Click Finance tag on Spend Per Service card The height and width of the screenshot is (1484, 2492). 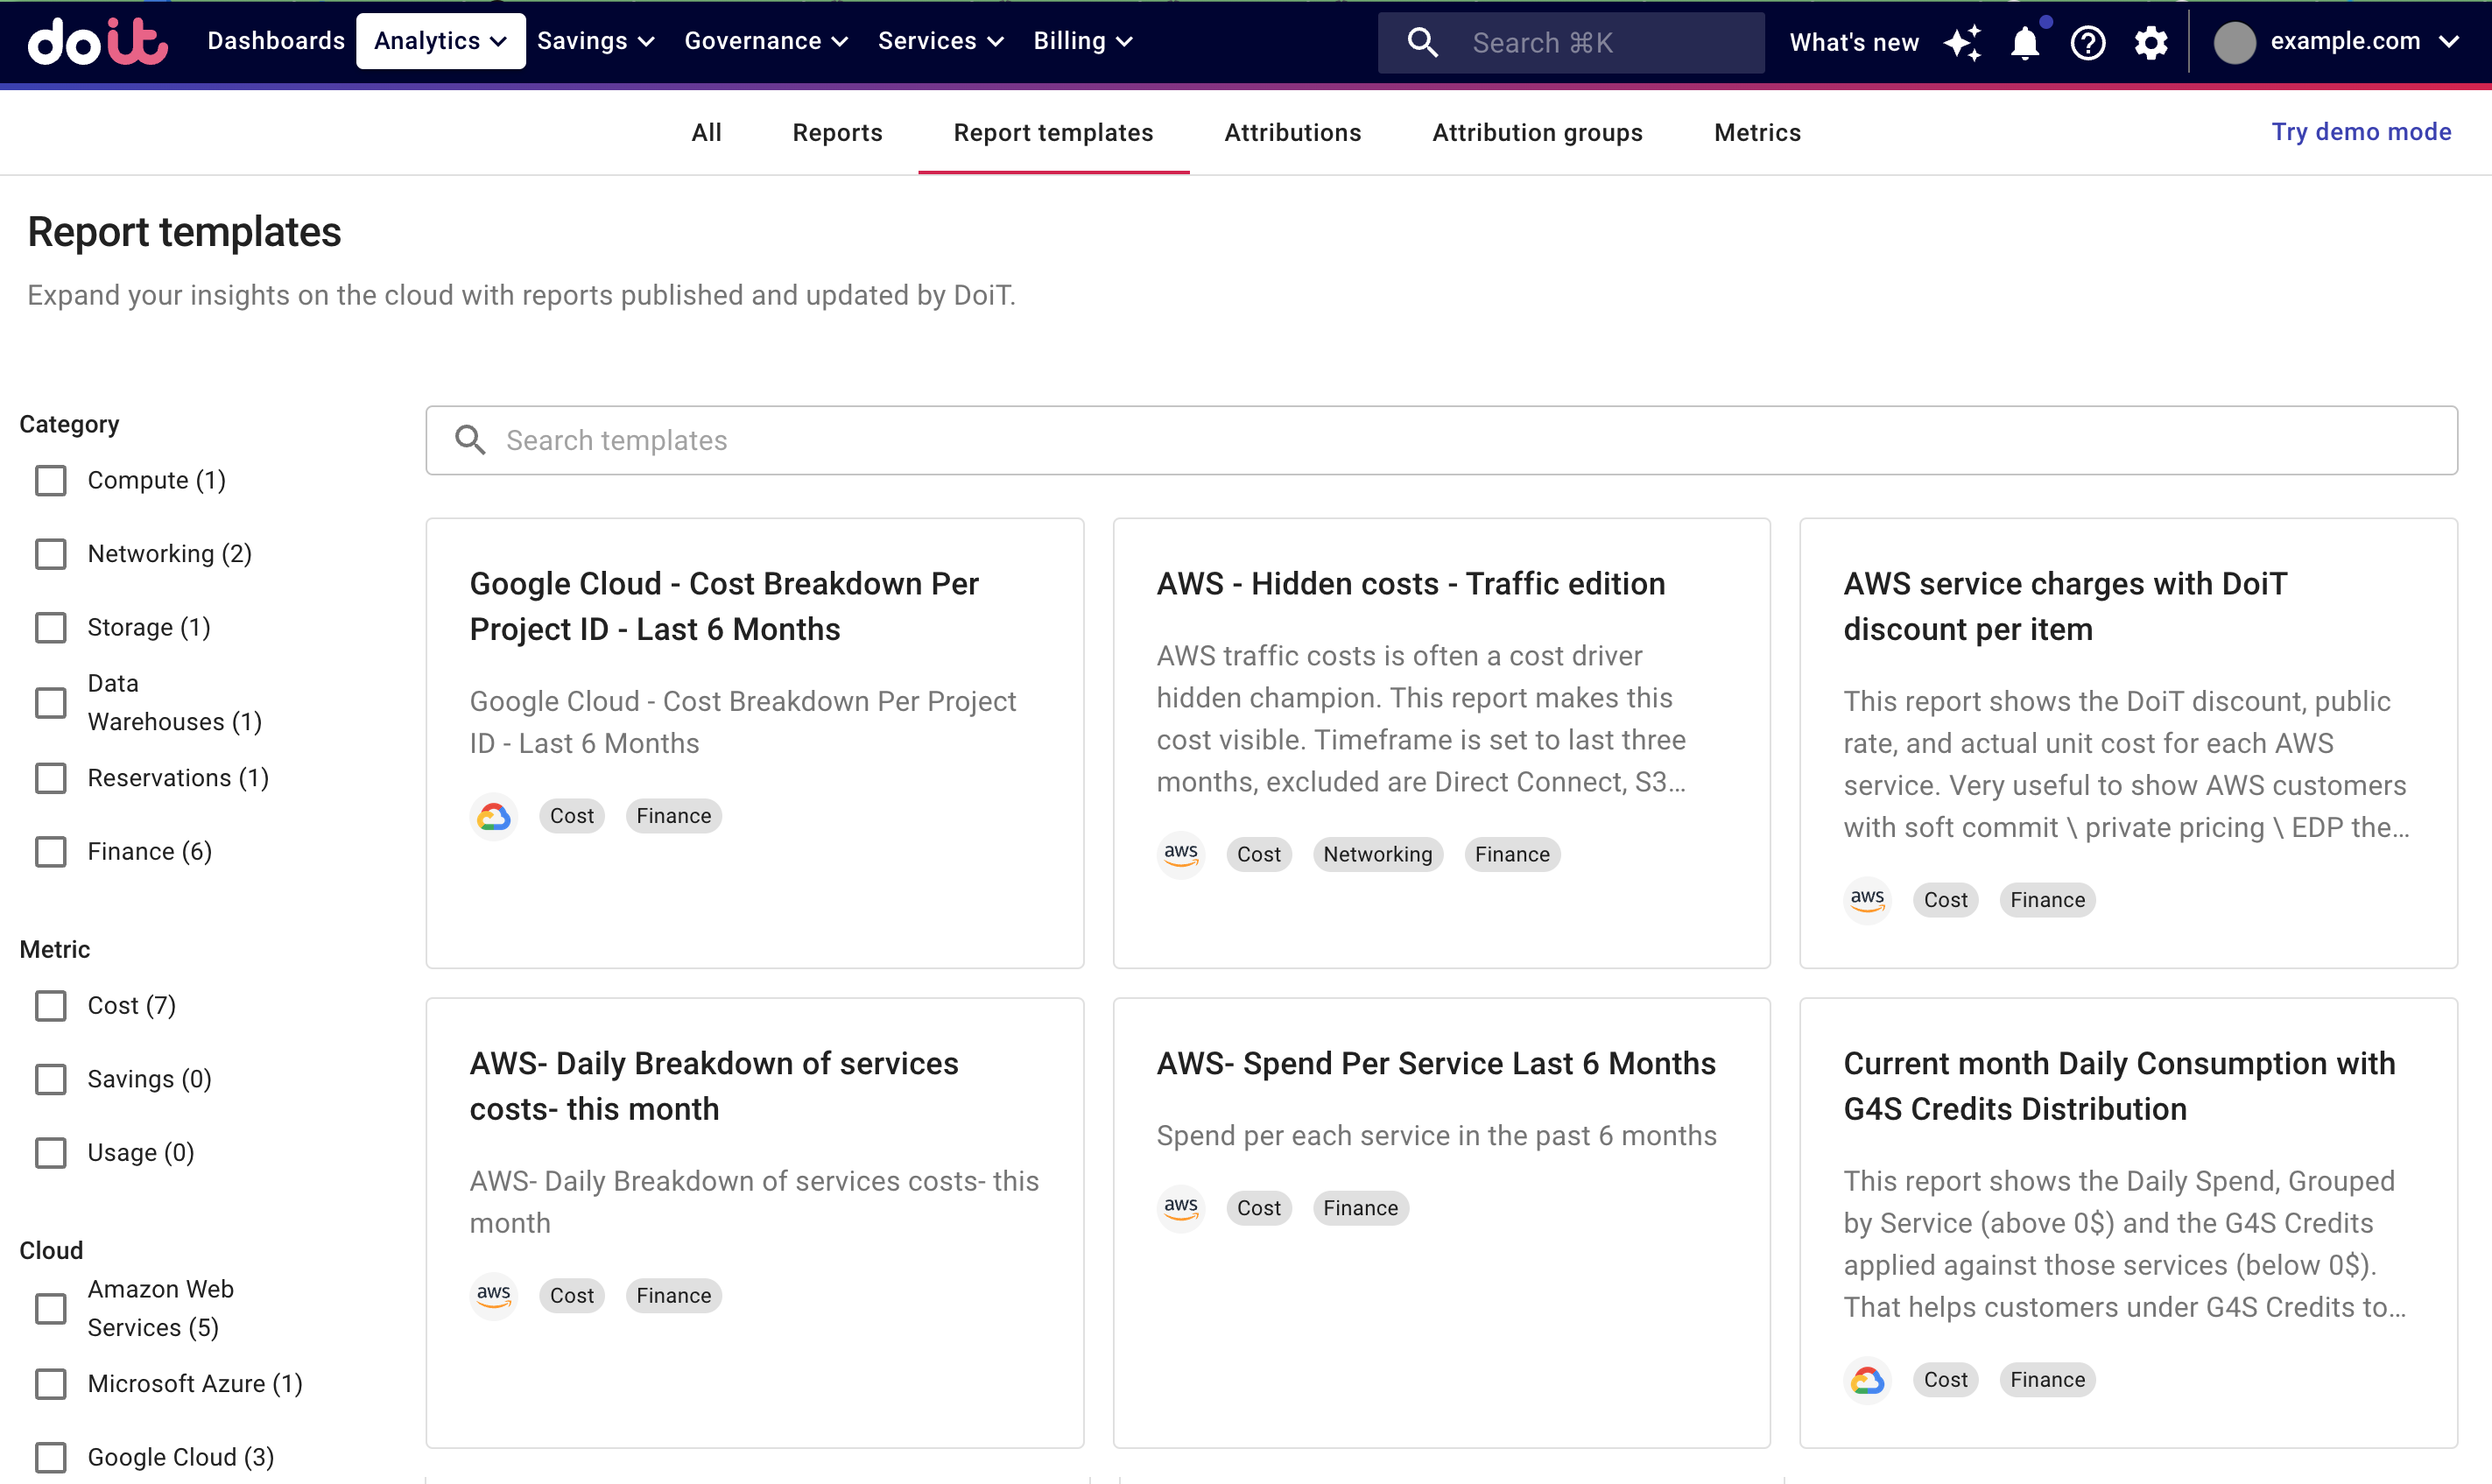pyautogui.click(x=1360, y=1207)
